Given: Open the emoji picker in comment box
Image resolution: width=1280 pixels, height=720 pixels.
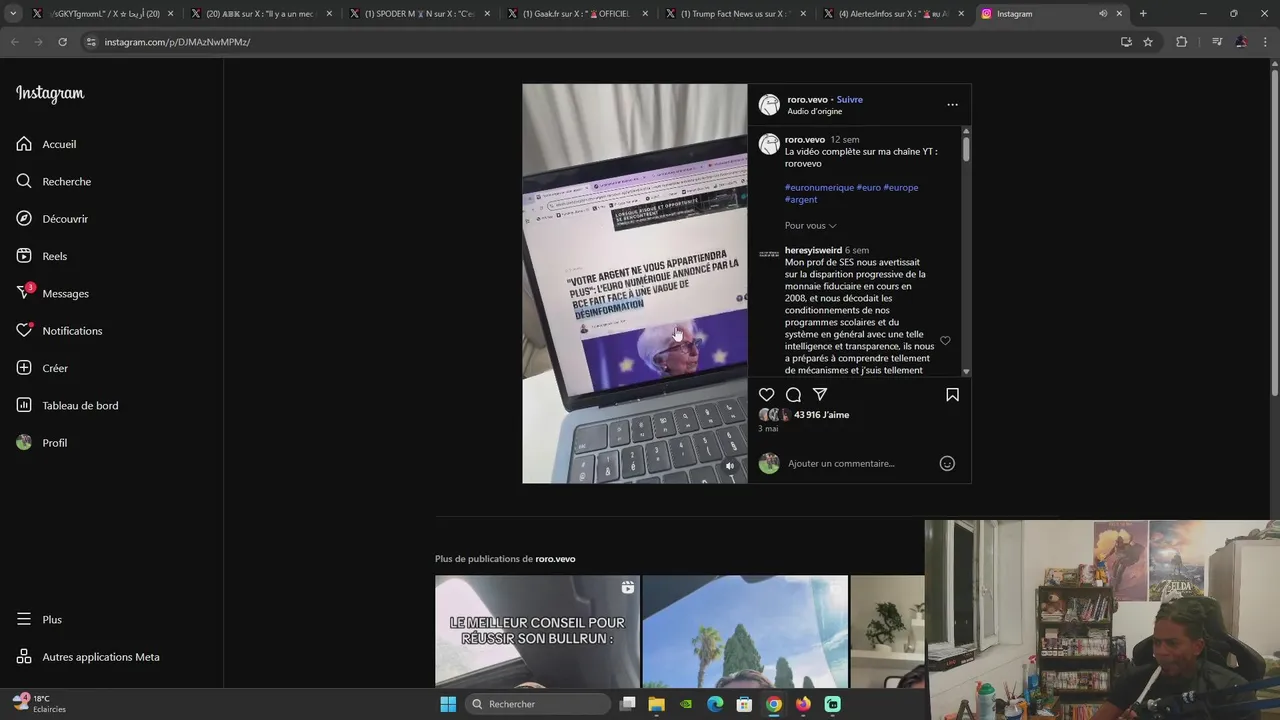Looking at the screenshot, I should point(947,463).
